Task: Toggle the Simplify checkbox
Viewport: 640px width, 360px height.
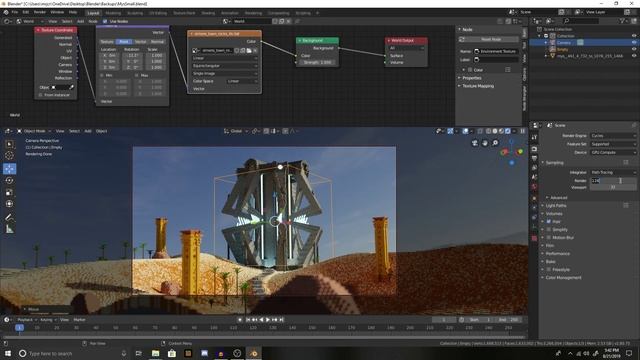Action: (549, 229)
